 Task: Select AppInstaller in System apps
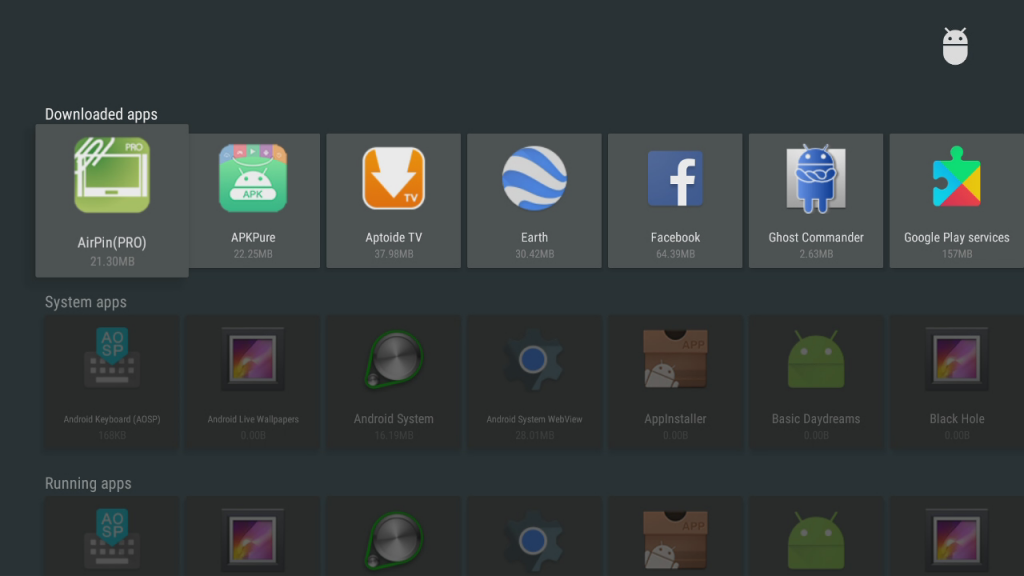point(675,383)
